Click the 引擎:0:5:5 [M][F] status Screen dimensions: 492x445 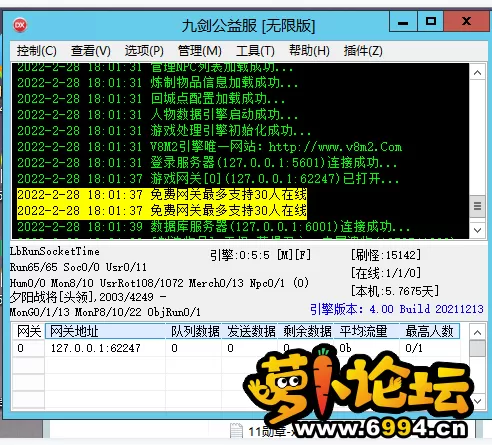[260, 255]
